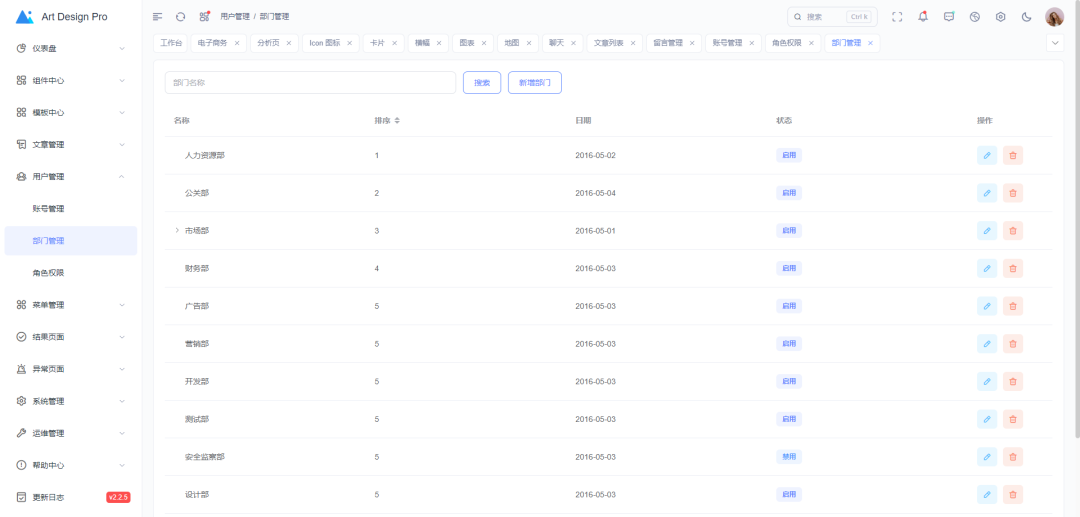Open the settings gear in the header
The image size is (1080, 517).
pos(1000,17)
